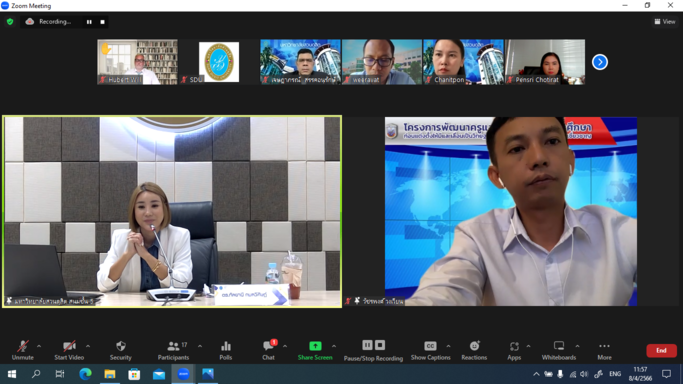
Task: Expand audio options arrow beside Unmute
Action: coord(39,346)
